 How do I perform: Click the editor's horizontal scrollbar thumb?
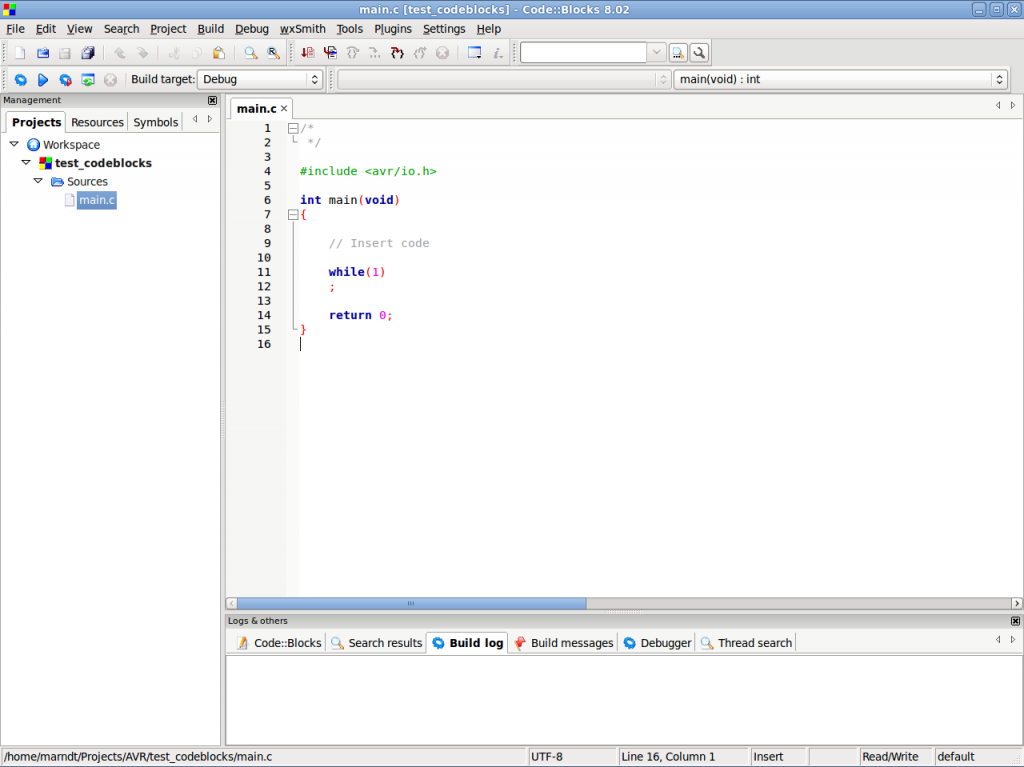point(410,604)
